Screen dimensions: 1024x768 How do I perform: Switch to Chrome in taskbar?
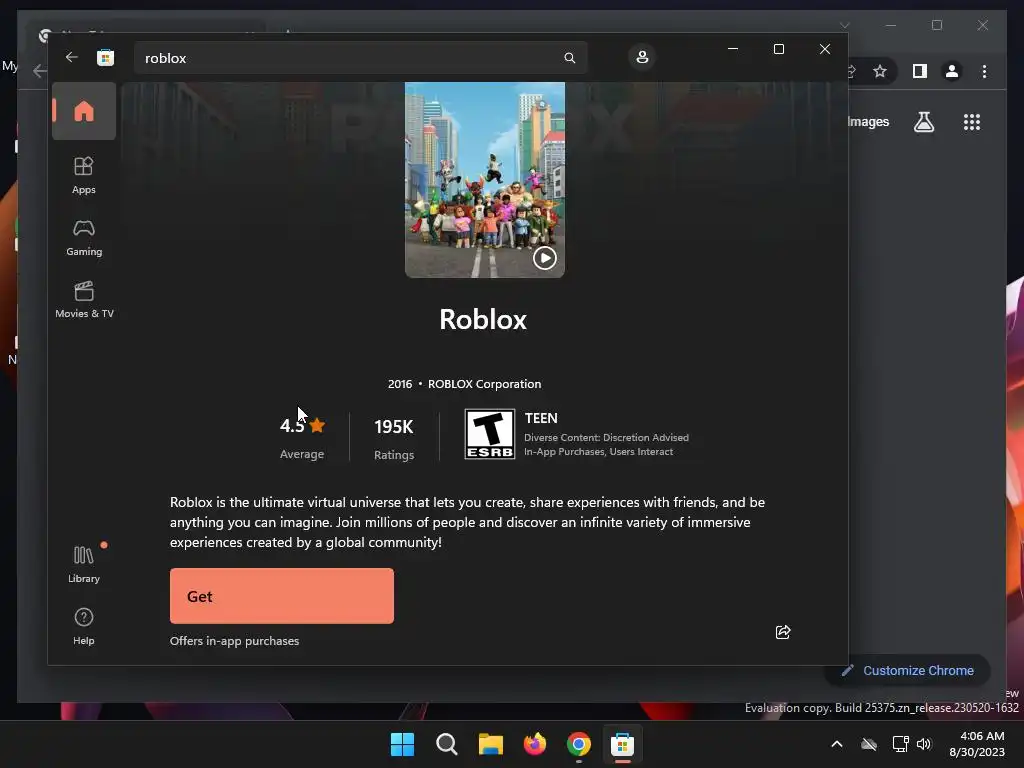coord(579,744)
